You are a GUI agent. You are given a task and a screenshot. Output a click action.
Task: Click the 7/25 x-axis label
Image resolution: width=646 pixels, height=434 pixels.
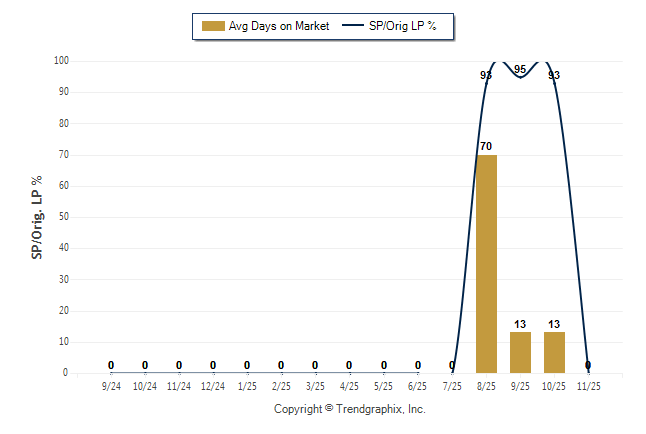click(452, 385)
